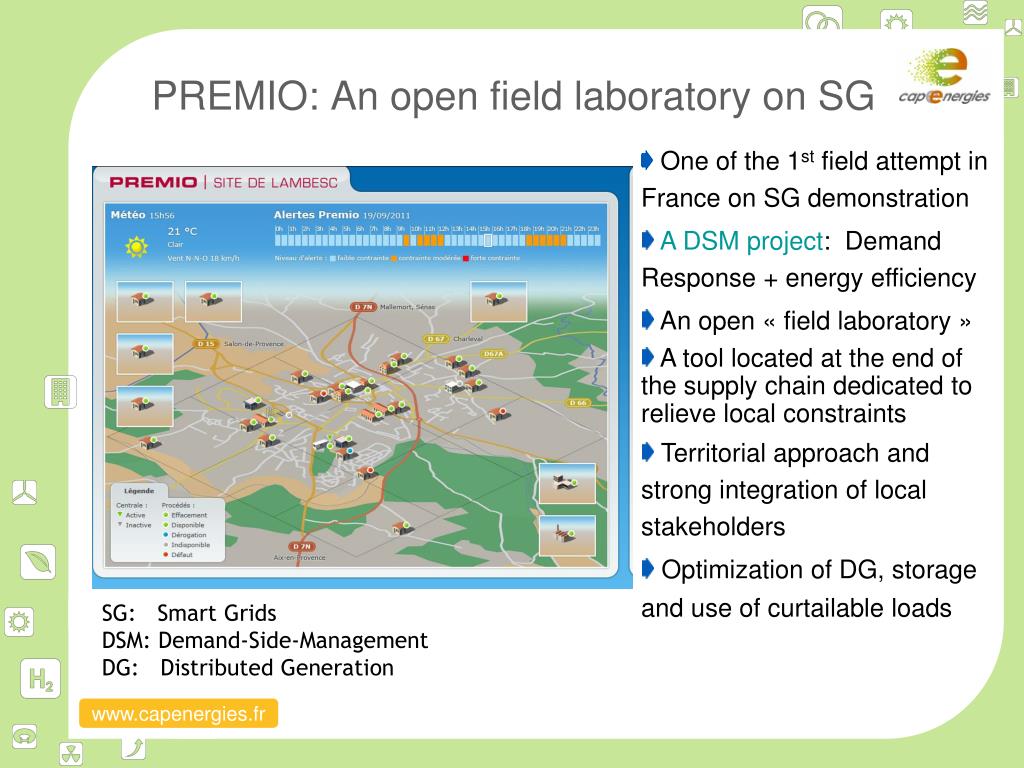The height and width of the screenshot is (768, 1024).
Task: Click the sun icon on left border
Action: [x=19, y=622]
